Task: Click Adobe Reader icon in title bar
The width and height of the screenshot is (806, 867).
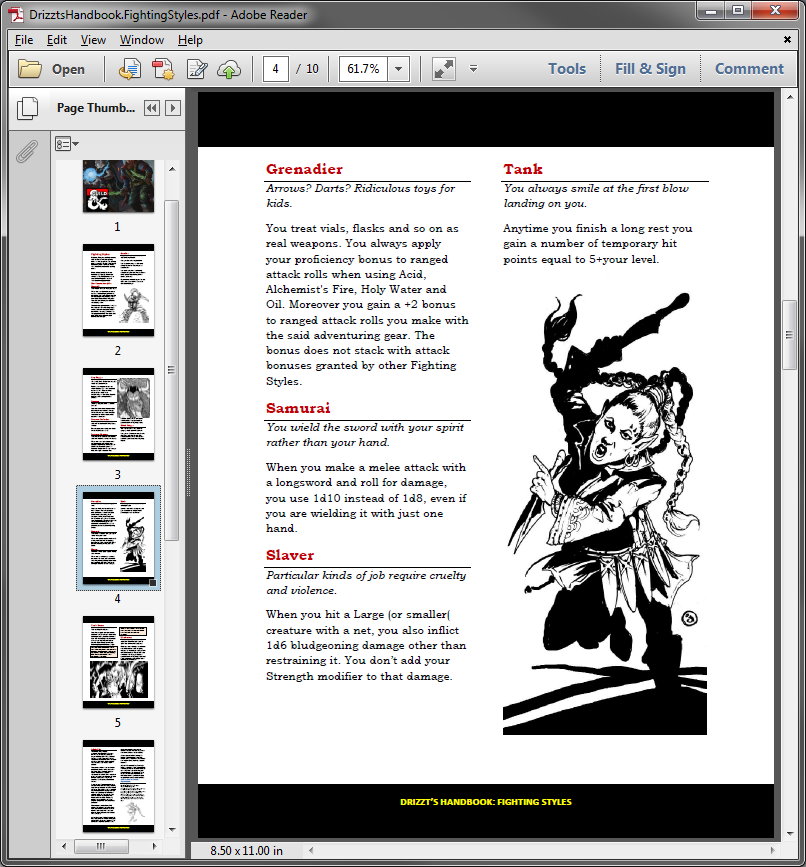Action: point(15,14)
